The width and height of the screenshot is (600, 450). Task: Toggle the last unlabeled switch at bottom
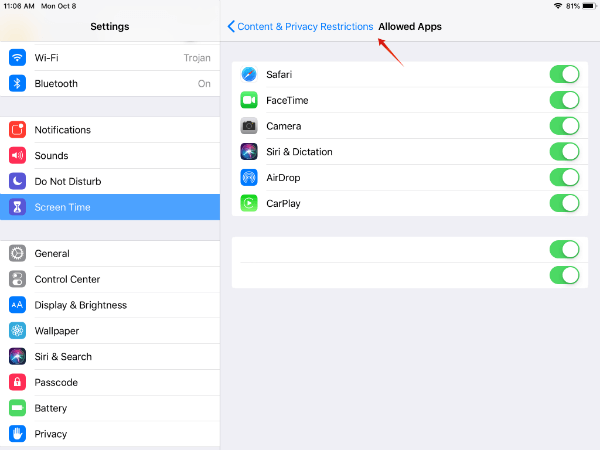click(x=564, y=275)
